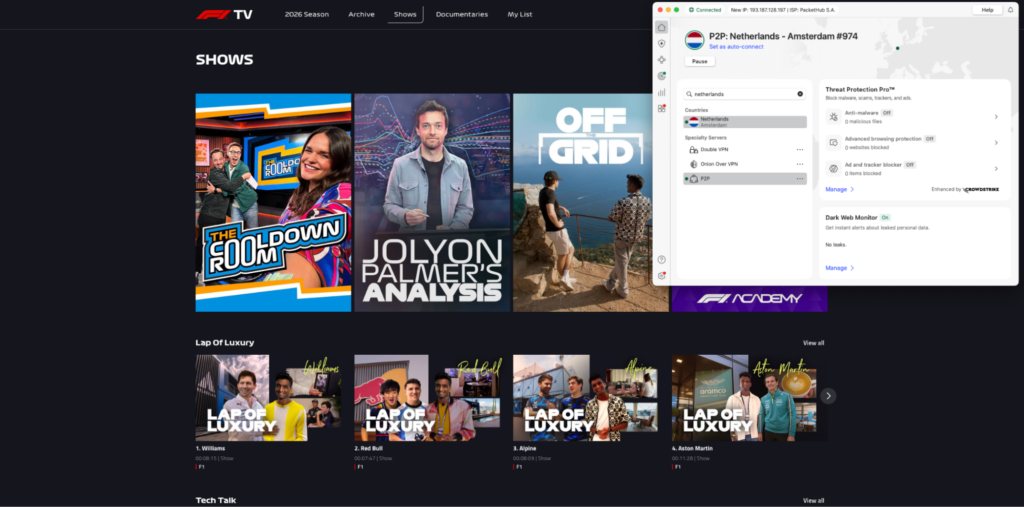Click the magnifier icon in server search
The height and width of the screenshot is (507, 1024).
pyautogui.click(x=689, y=94)
